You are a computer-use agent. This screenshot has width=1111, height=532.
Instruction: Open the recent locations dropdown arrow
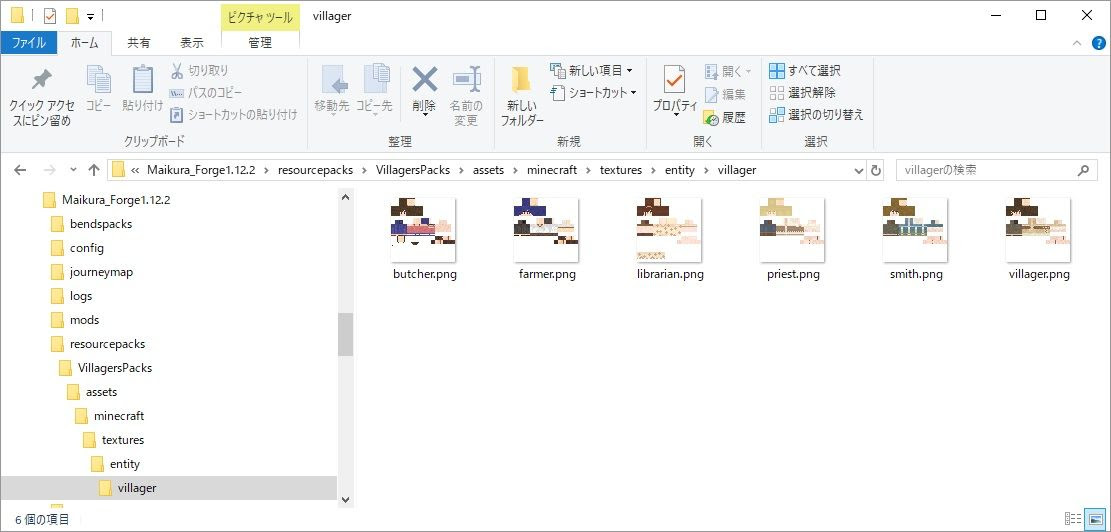click(x=73, y=170)
